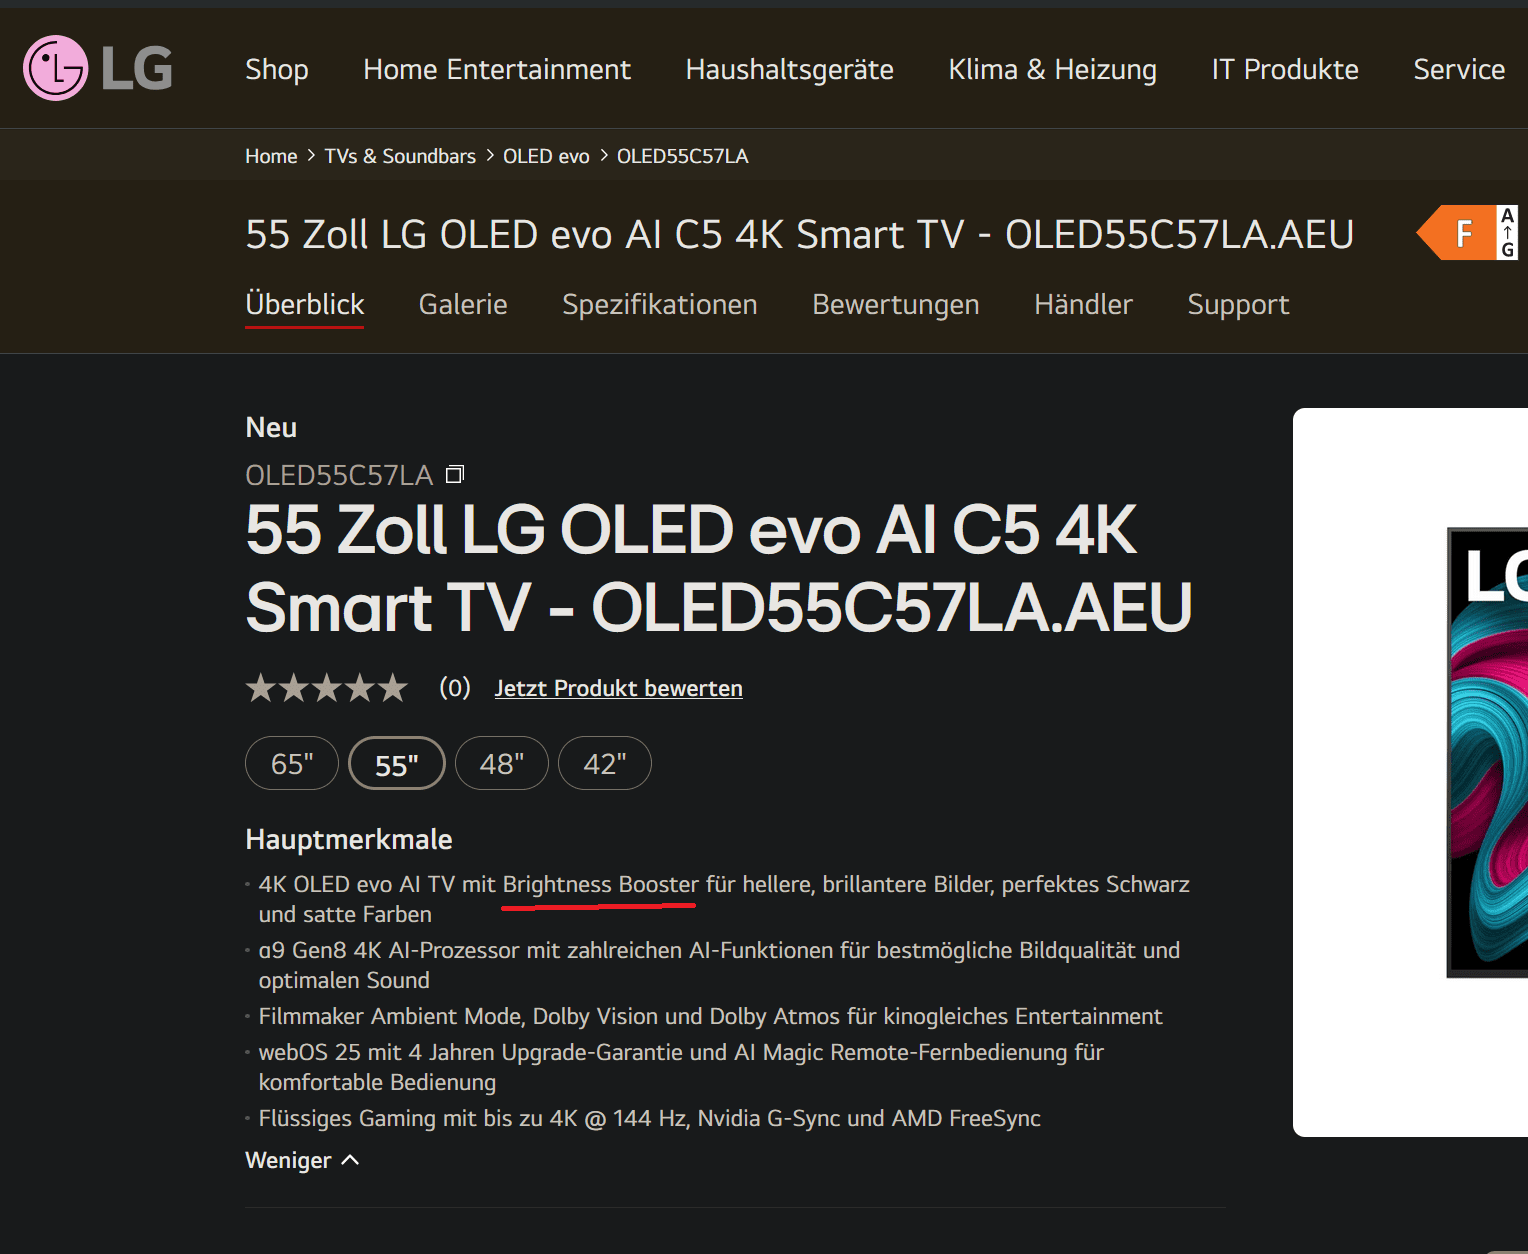Click the 'Filmmaker Ambient Mode' feature line

click(710, 1016)
